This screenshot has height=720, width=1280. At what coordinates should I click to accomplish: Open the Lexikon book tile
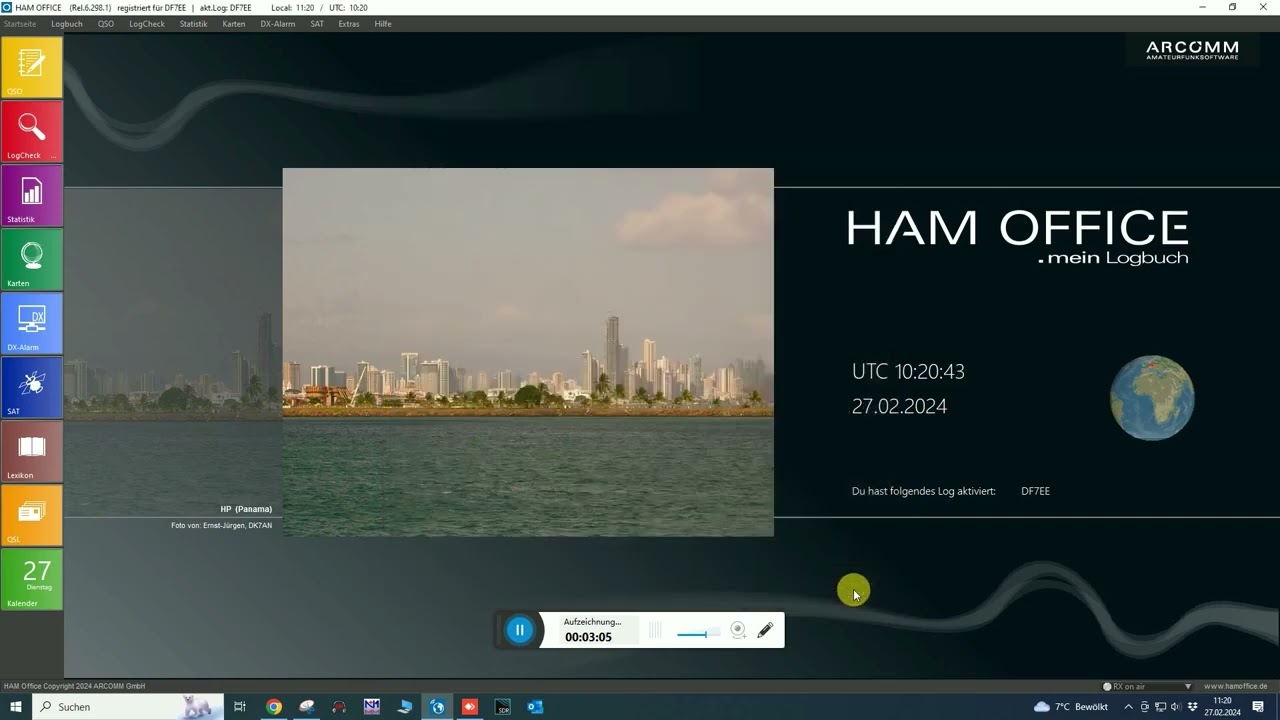click(32, 452)
